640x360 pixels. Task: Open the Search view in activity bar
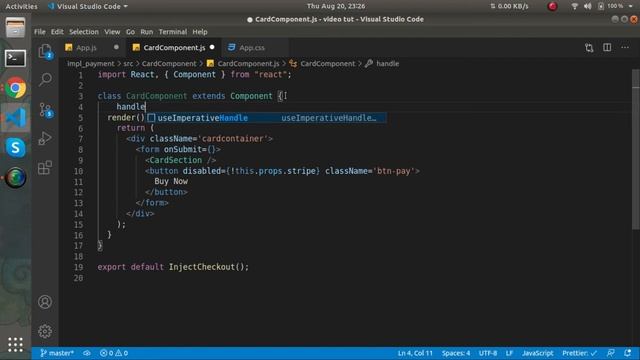pyautogui.click(x=45, y=79)
